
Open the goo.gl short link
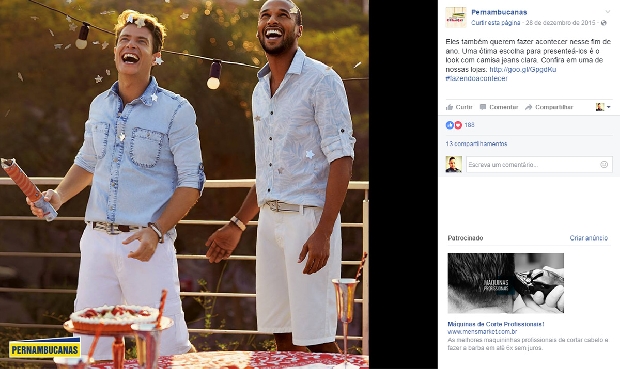(523, 70)
